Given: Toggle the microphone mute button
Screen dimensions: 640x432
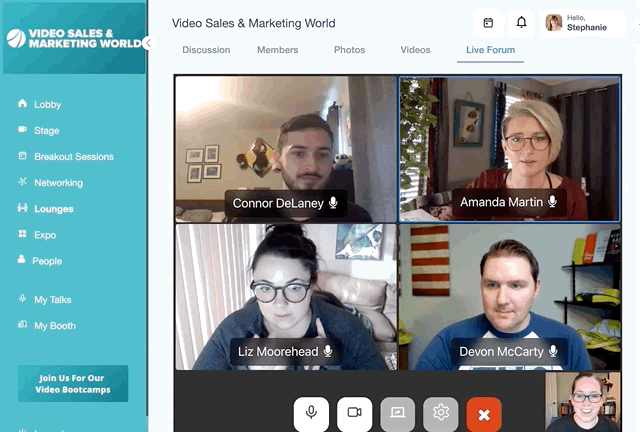Looking at the screenshot, I should (311, 413).
